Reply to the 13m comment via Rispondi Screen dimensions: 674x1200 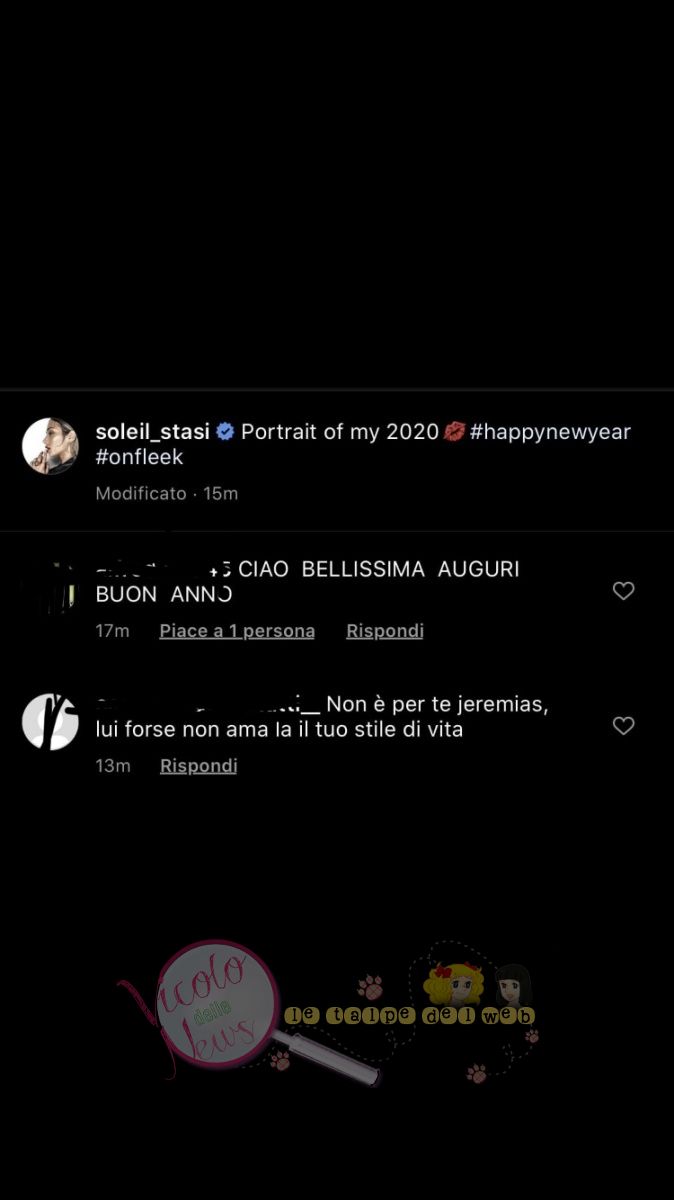(x=199, y=766)
